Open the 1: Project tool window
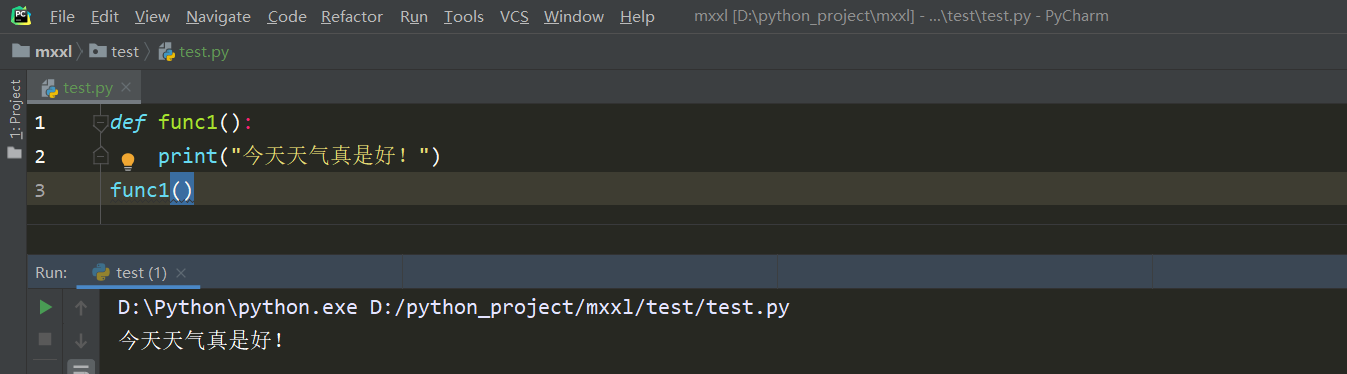1347x374 pixels. click(14, 109)
